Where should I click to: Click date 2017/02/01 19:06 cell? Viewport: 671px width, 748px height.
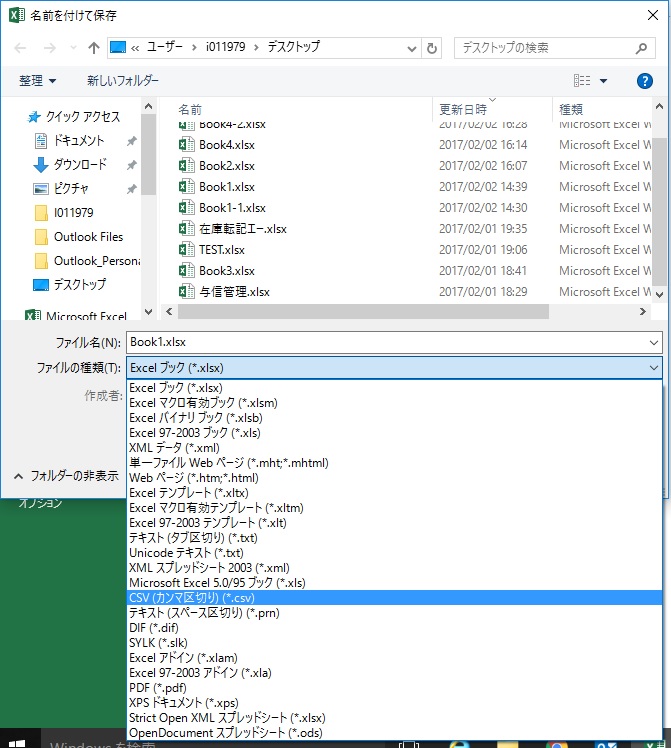pyautogui.click(x=483, y=249)
